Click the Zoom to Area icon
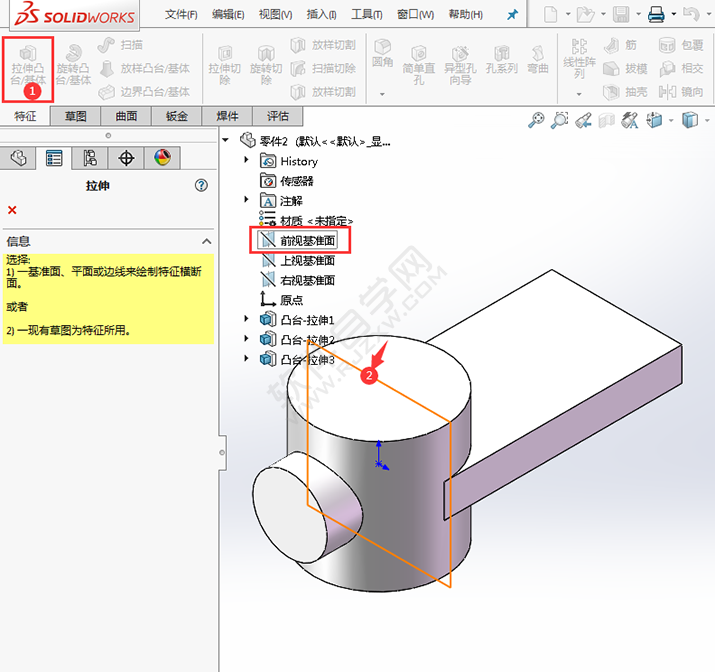 click(560, 120)
